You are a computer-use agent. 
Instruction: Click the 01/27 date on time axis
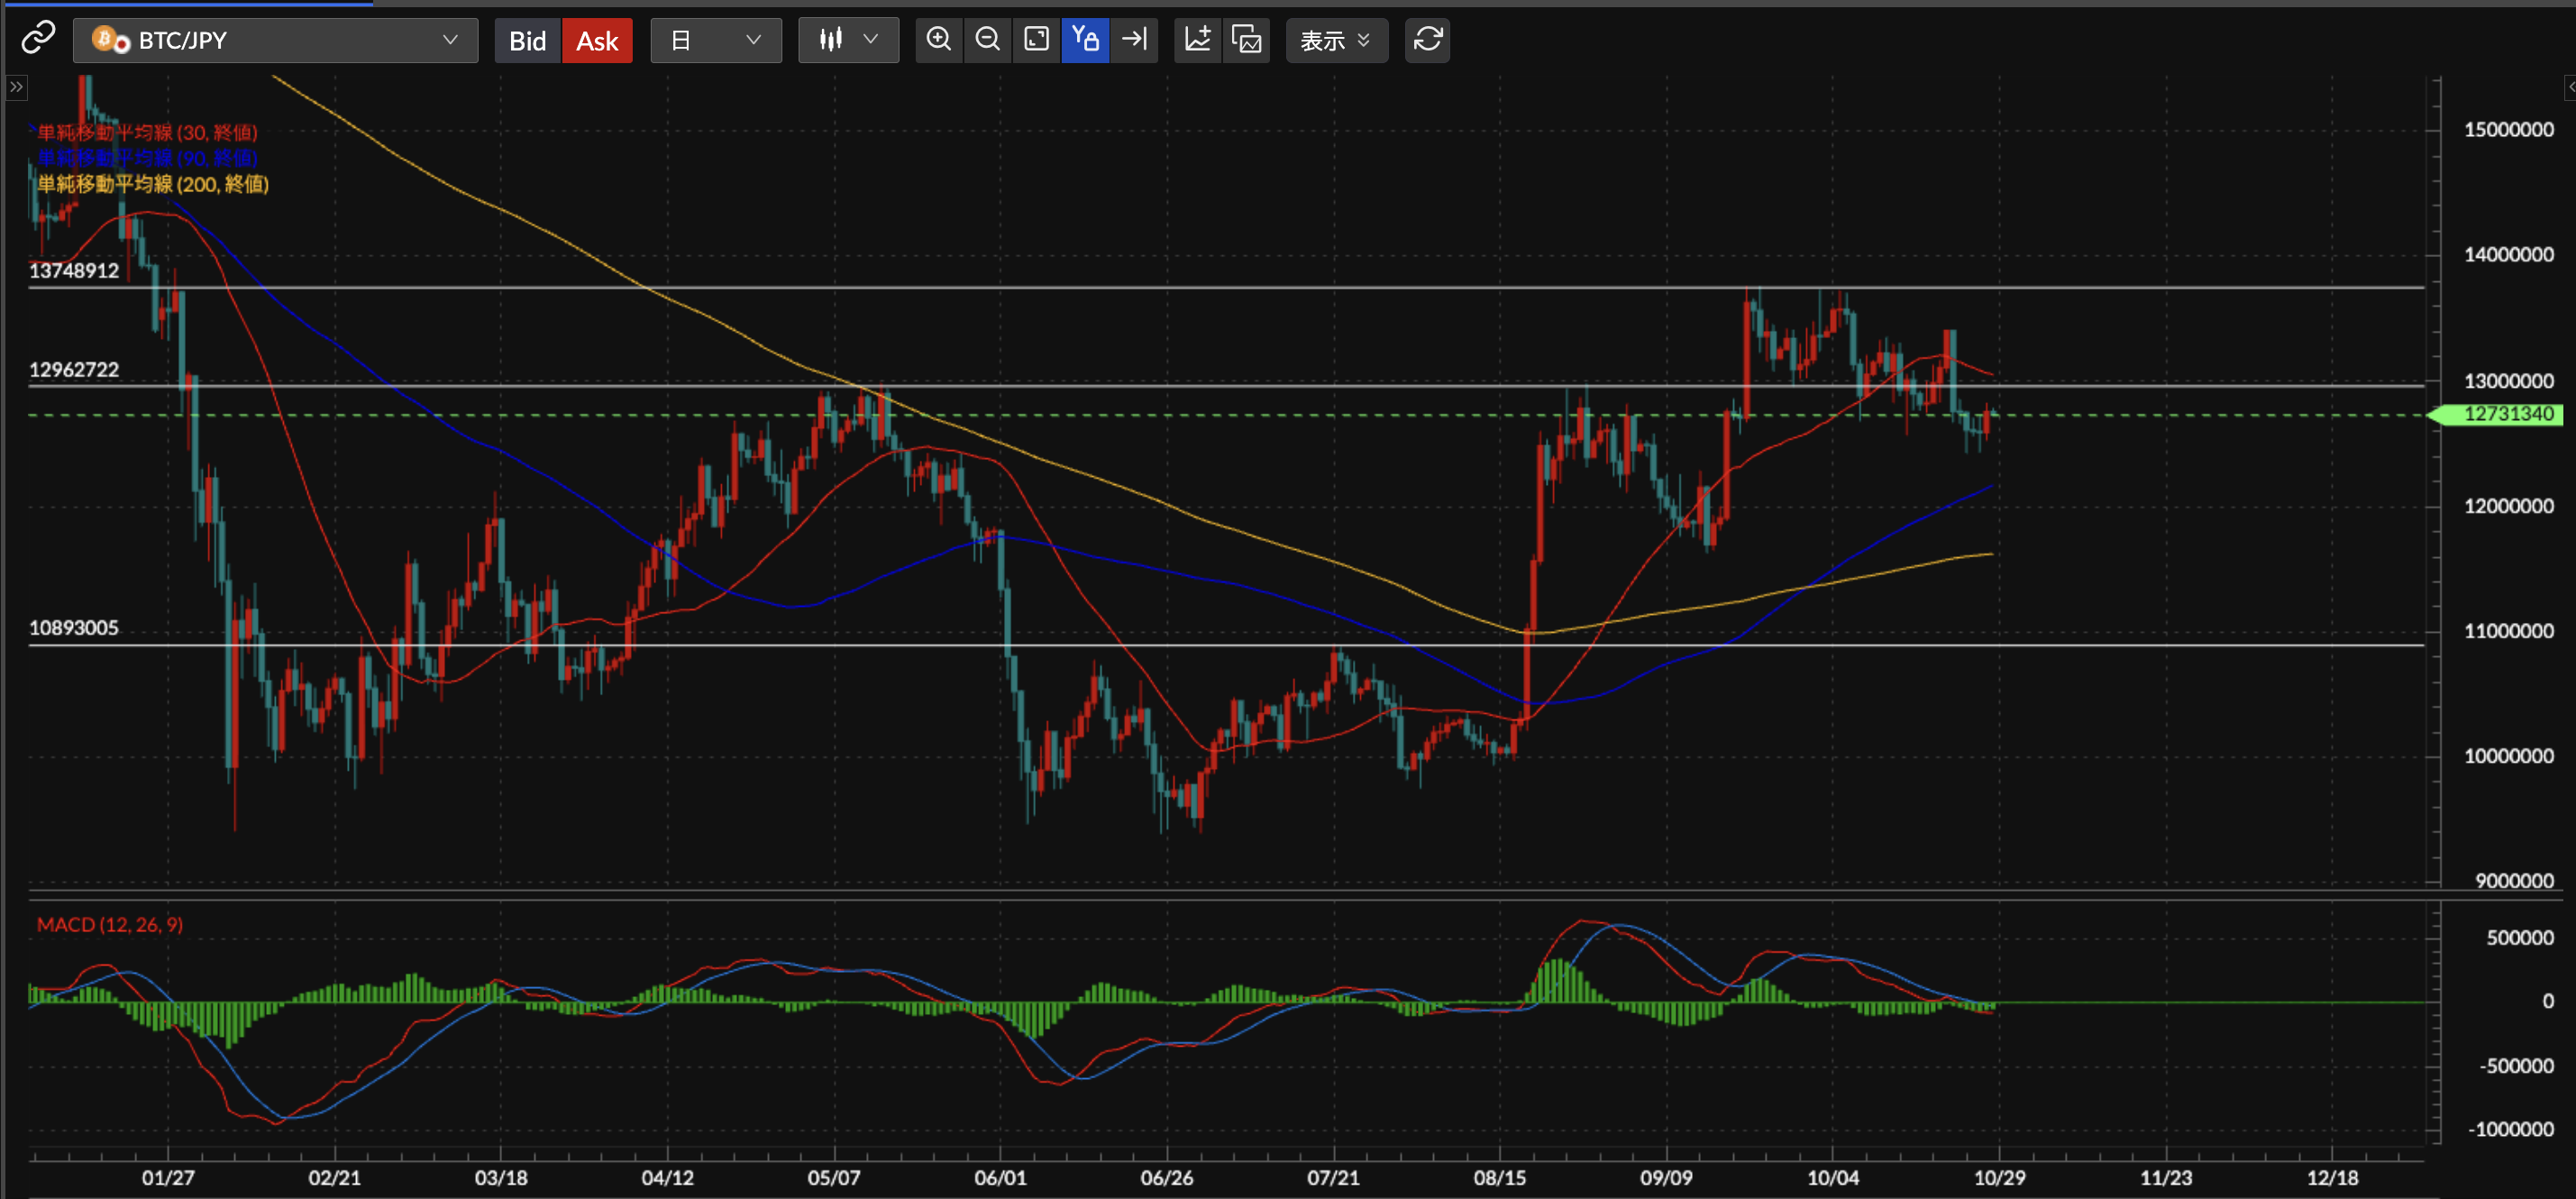coord(168,1177)
